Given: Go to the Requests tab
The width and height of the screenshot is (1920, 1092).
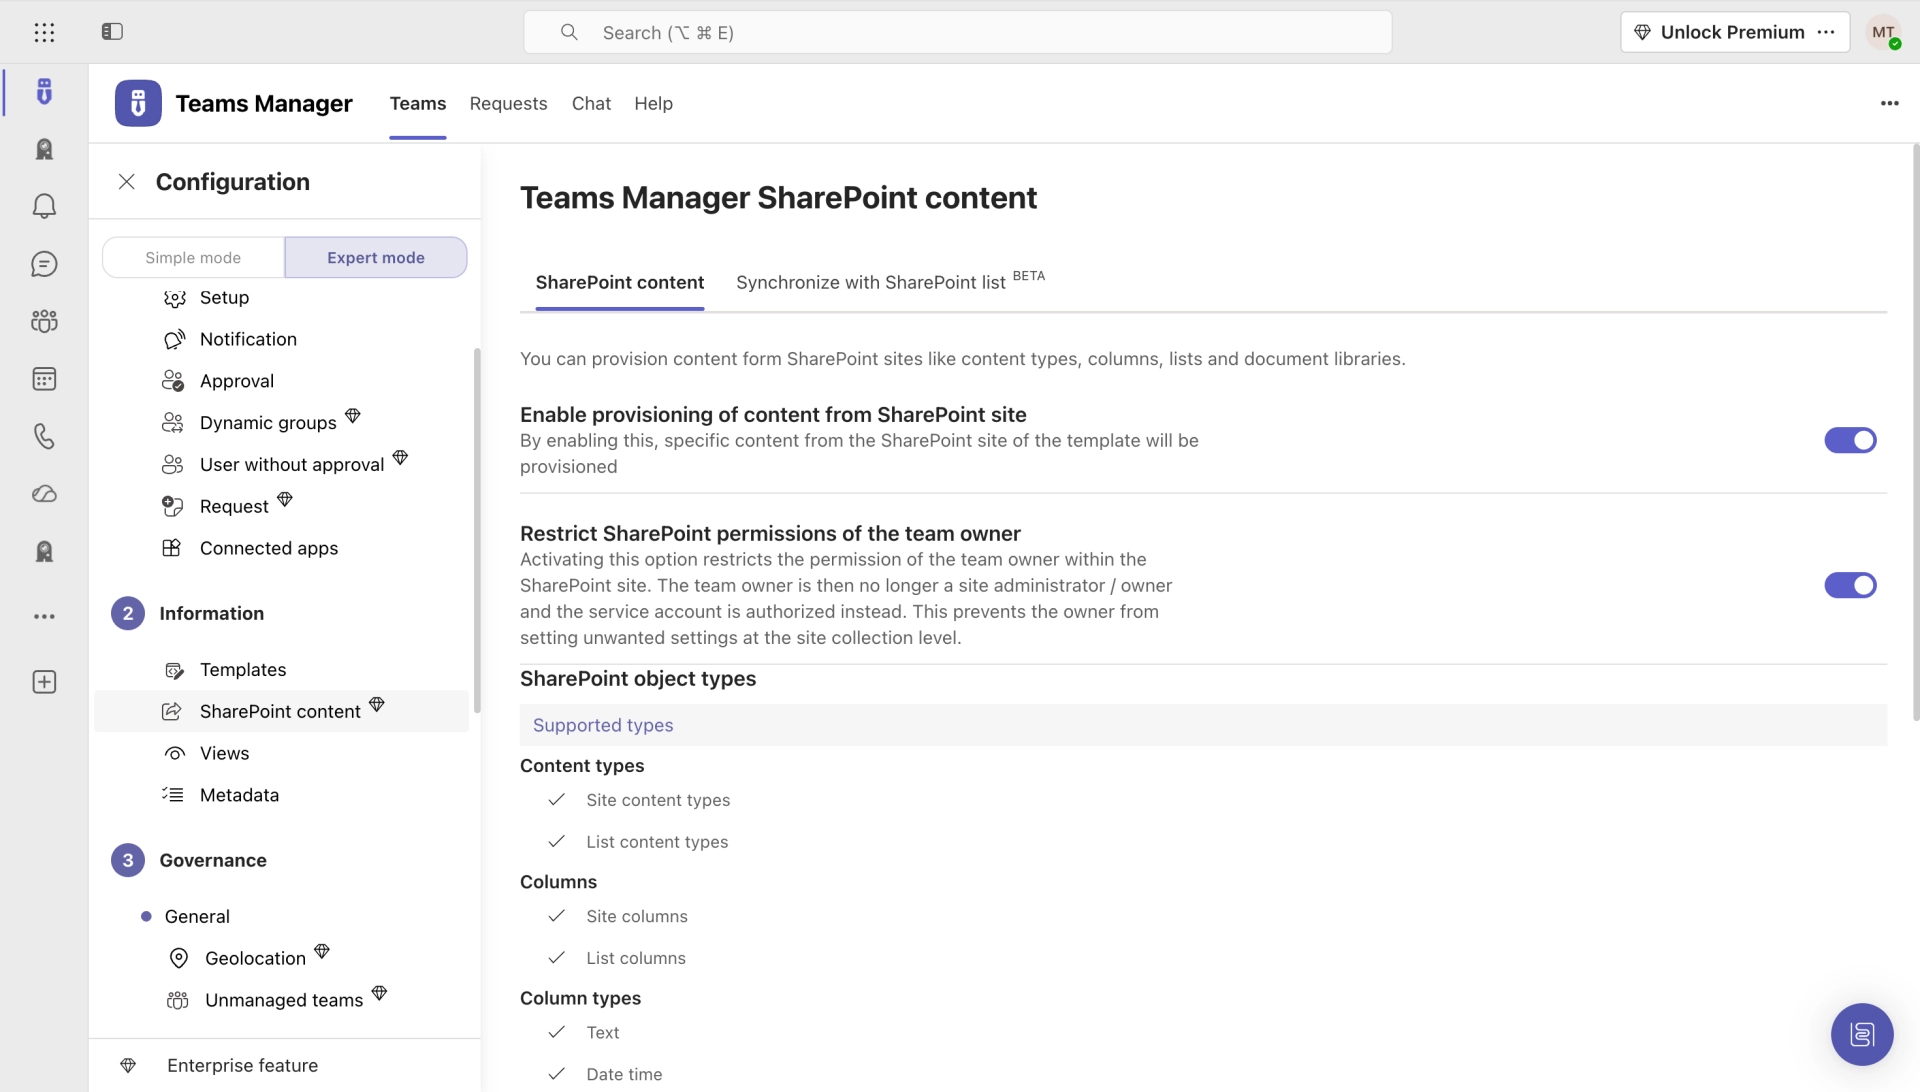Looking at the screenshot, I should point(508,103).
